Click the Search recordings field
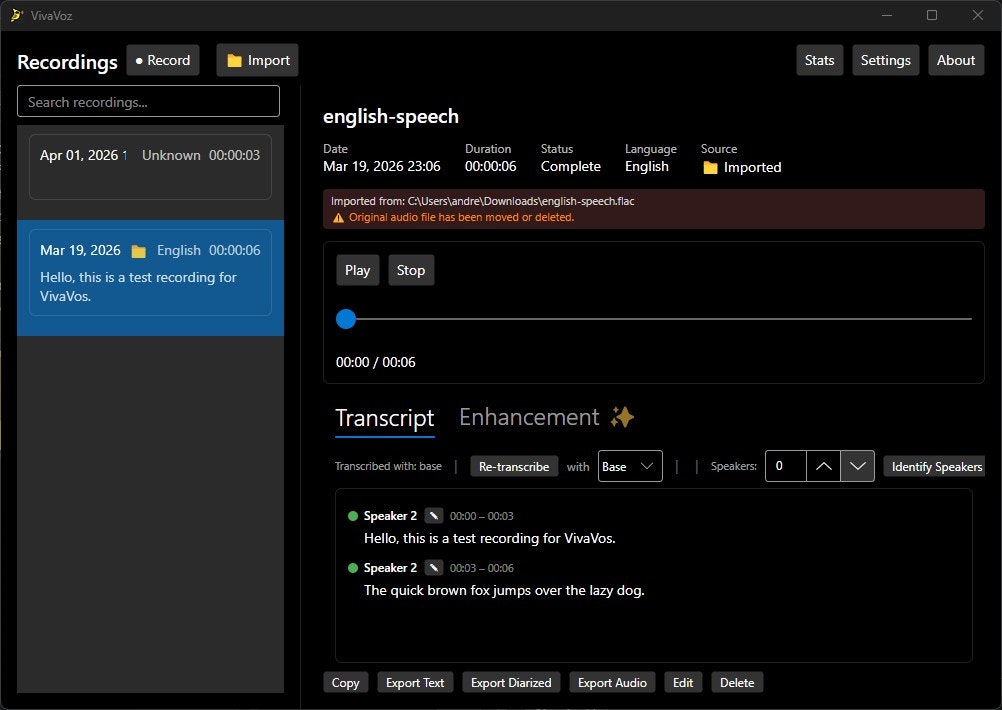The image size is (1002, 710). [148, 102]
